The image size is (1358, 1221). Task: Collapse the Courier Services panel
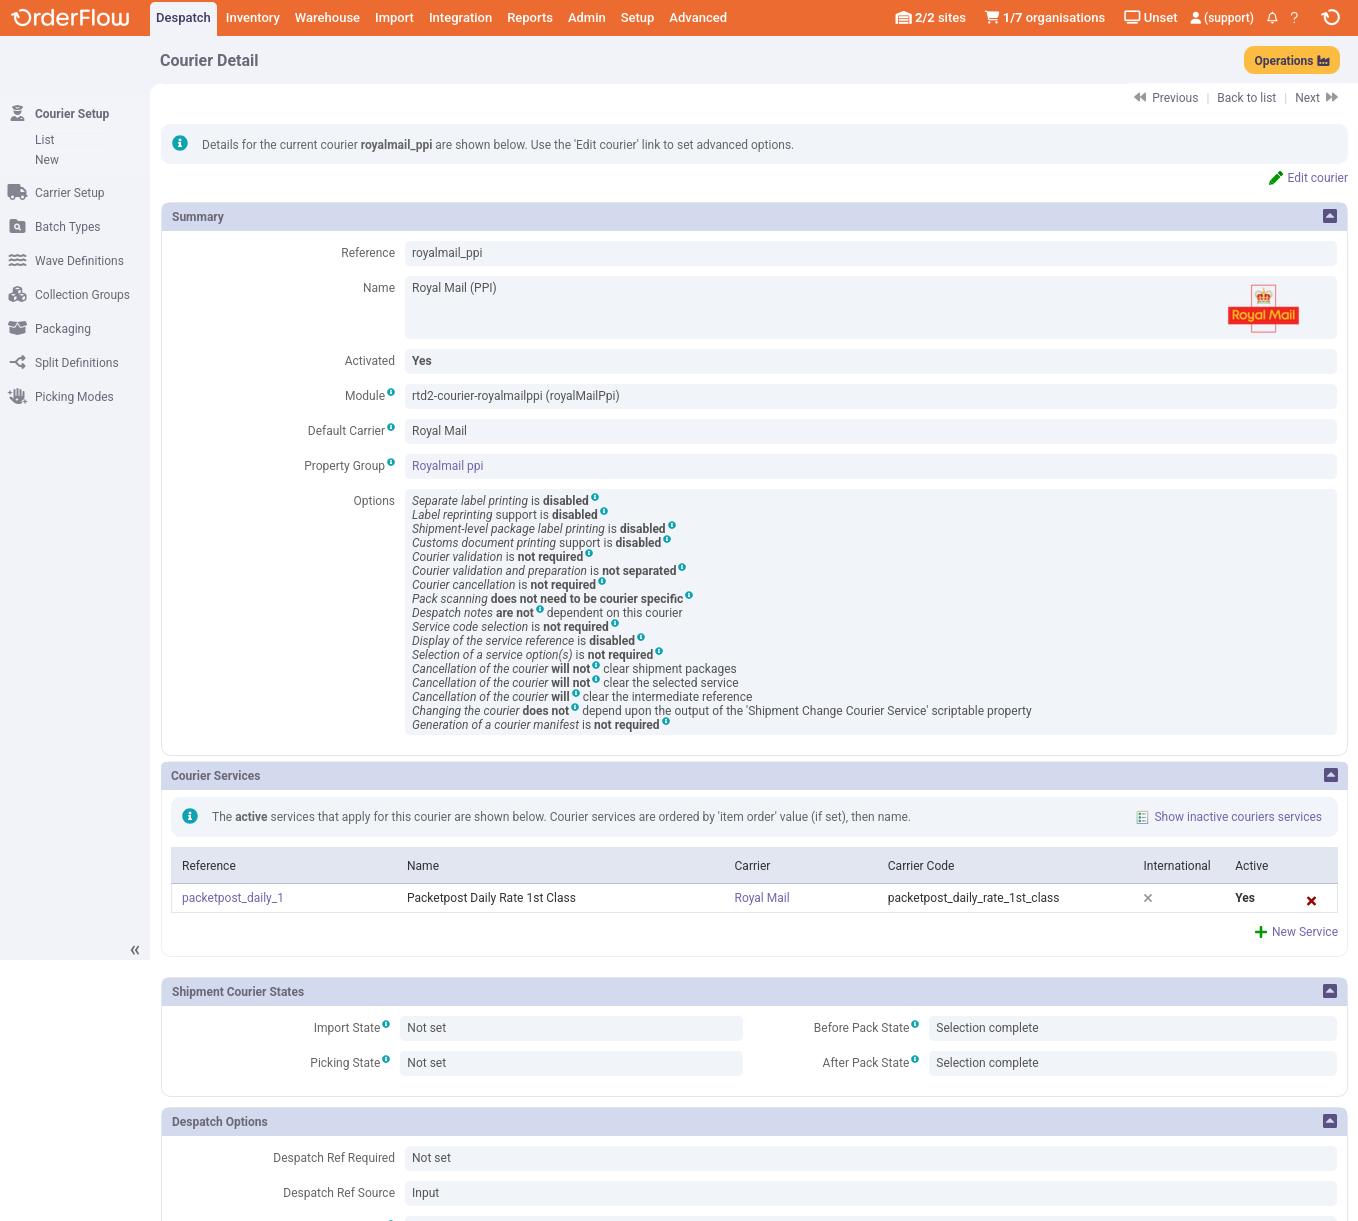click(1329, 775)
